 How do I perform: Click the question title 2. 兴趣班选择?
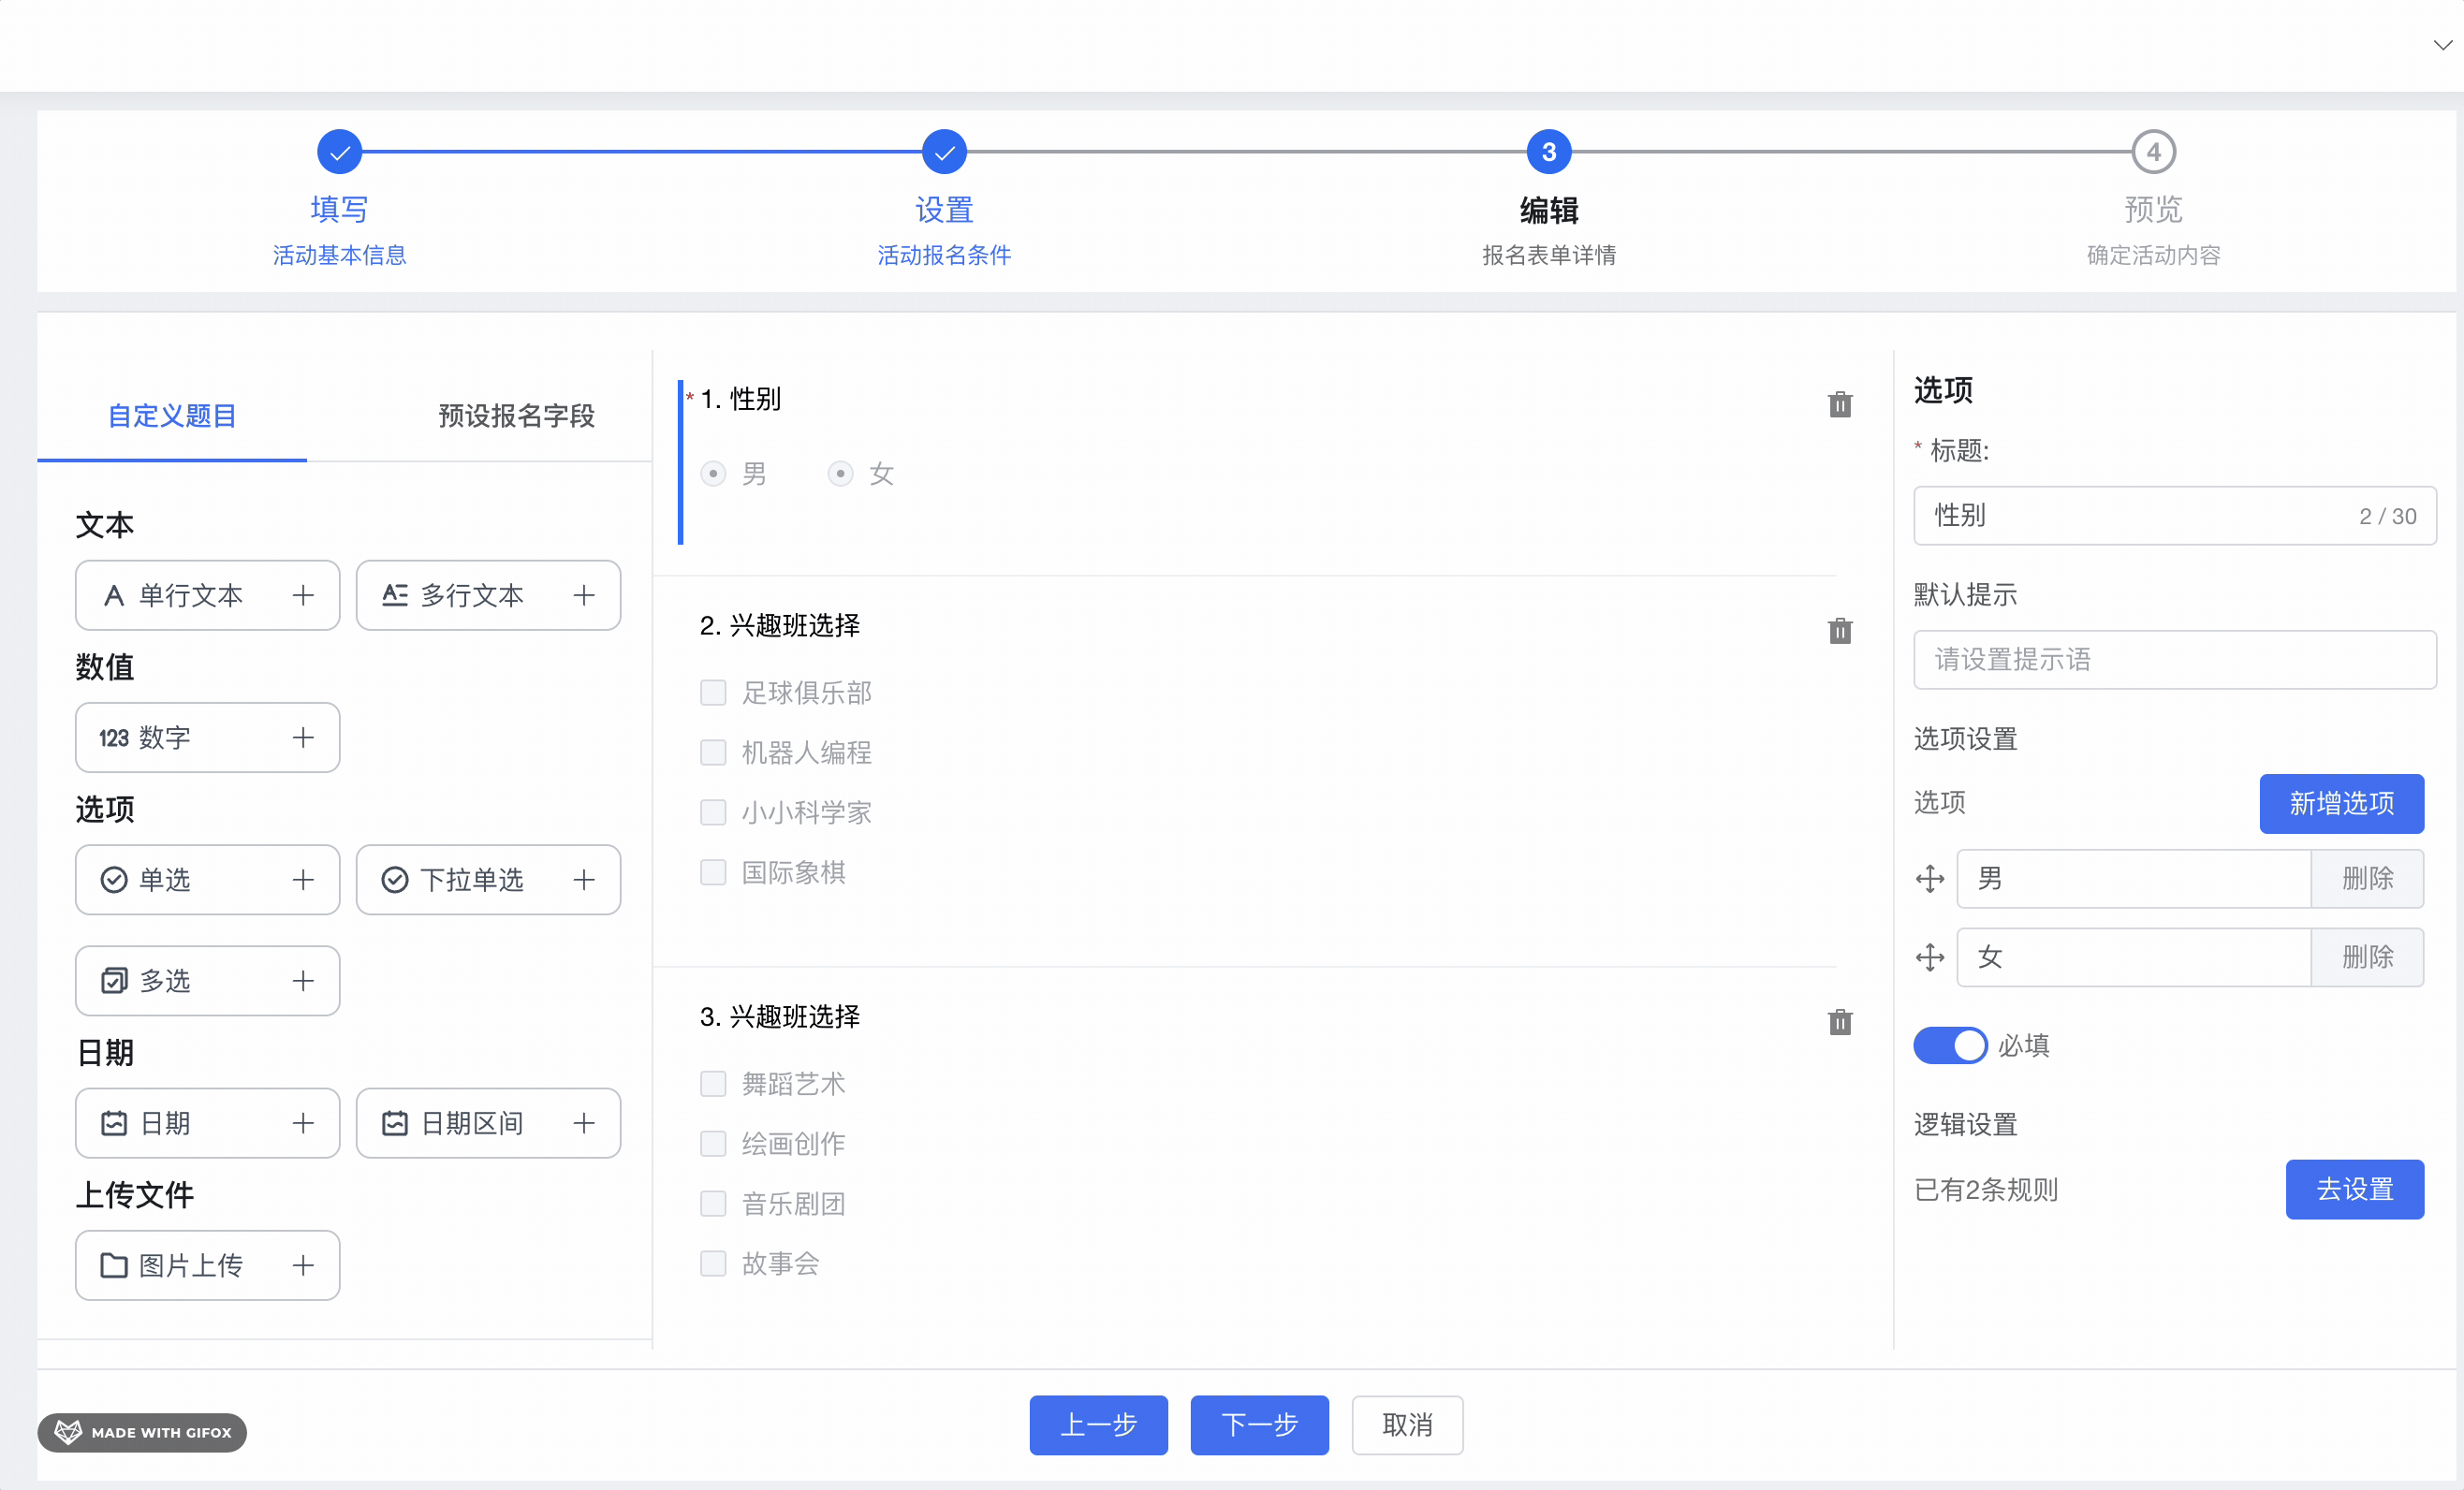pyautogui.click(x=779, y=625)
